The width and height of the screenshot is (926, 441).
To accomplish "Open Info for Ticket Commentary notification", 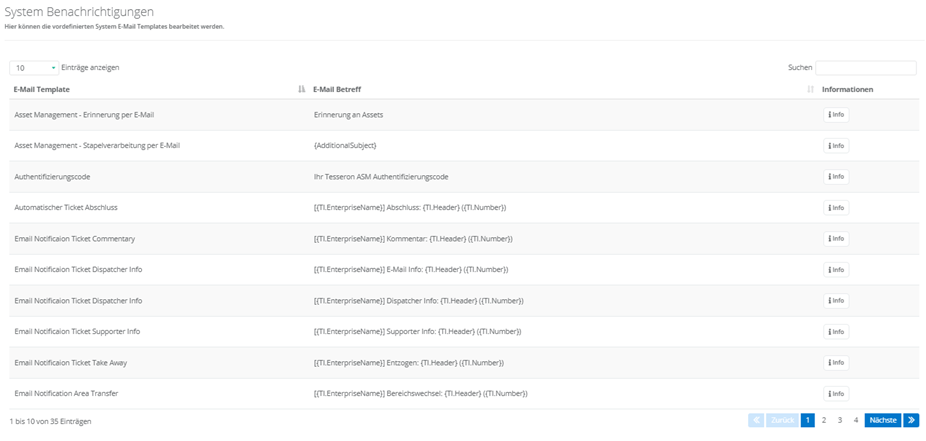I will coord(836,239).
